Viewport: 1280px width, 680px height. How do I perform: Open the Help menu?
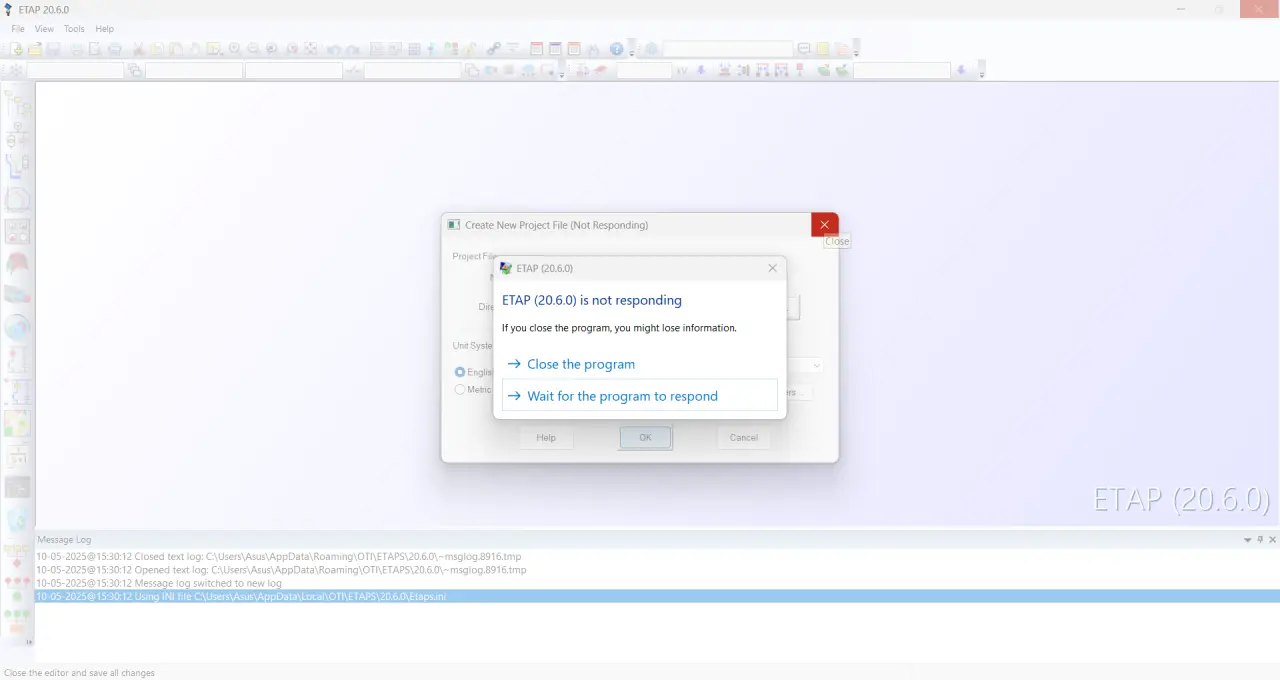click(104, 29)
